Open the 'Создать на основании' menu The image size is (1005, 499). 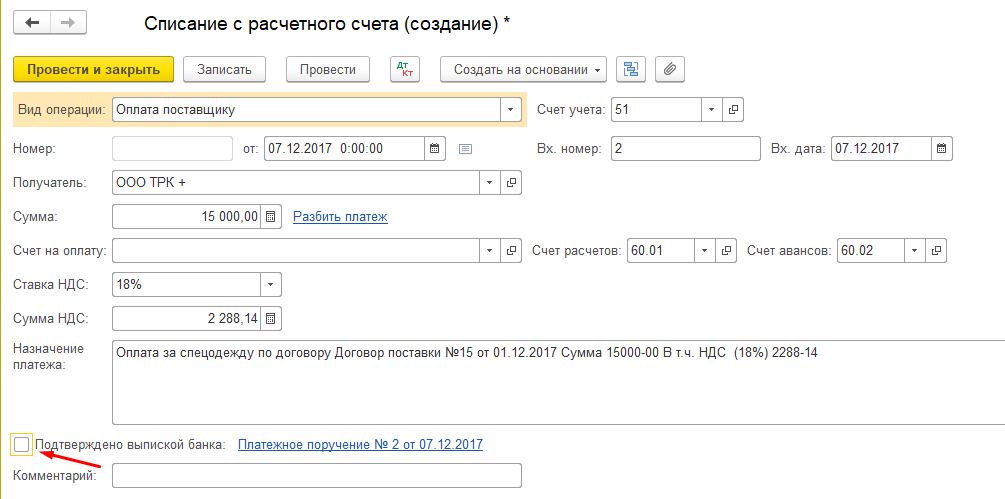(524, 70)
